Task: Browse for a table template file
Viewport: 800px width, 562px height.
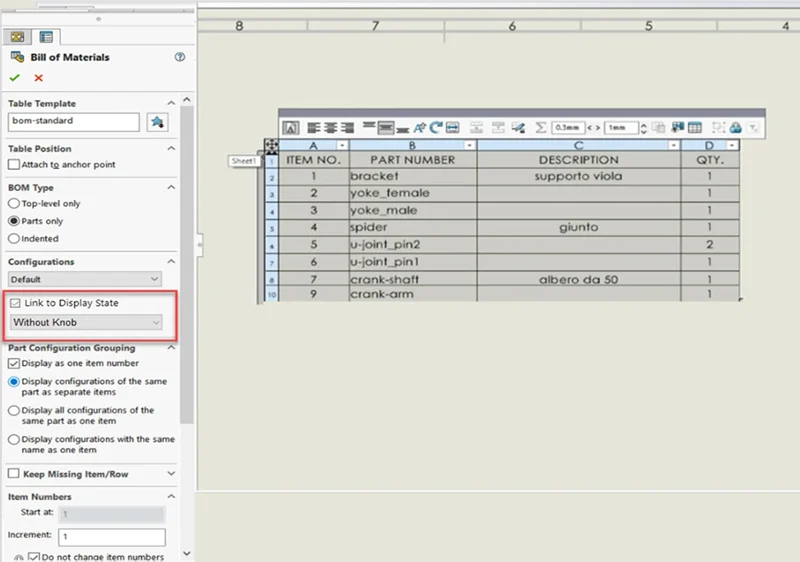Action: pos(157,122)
